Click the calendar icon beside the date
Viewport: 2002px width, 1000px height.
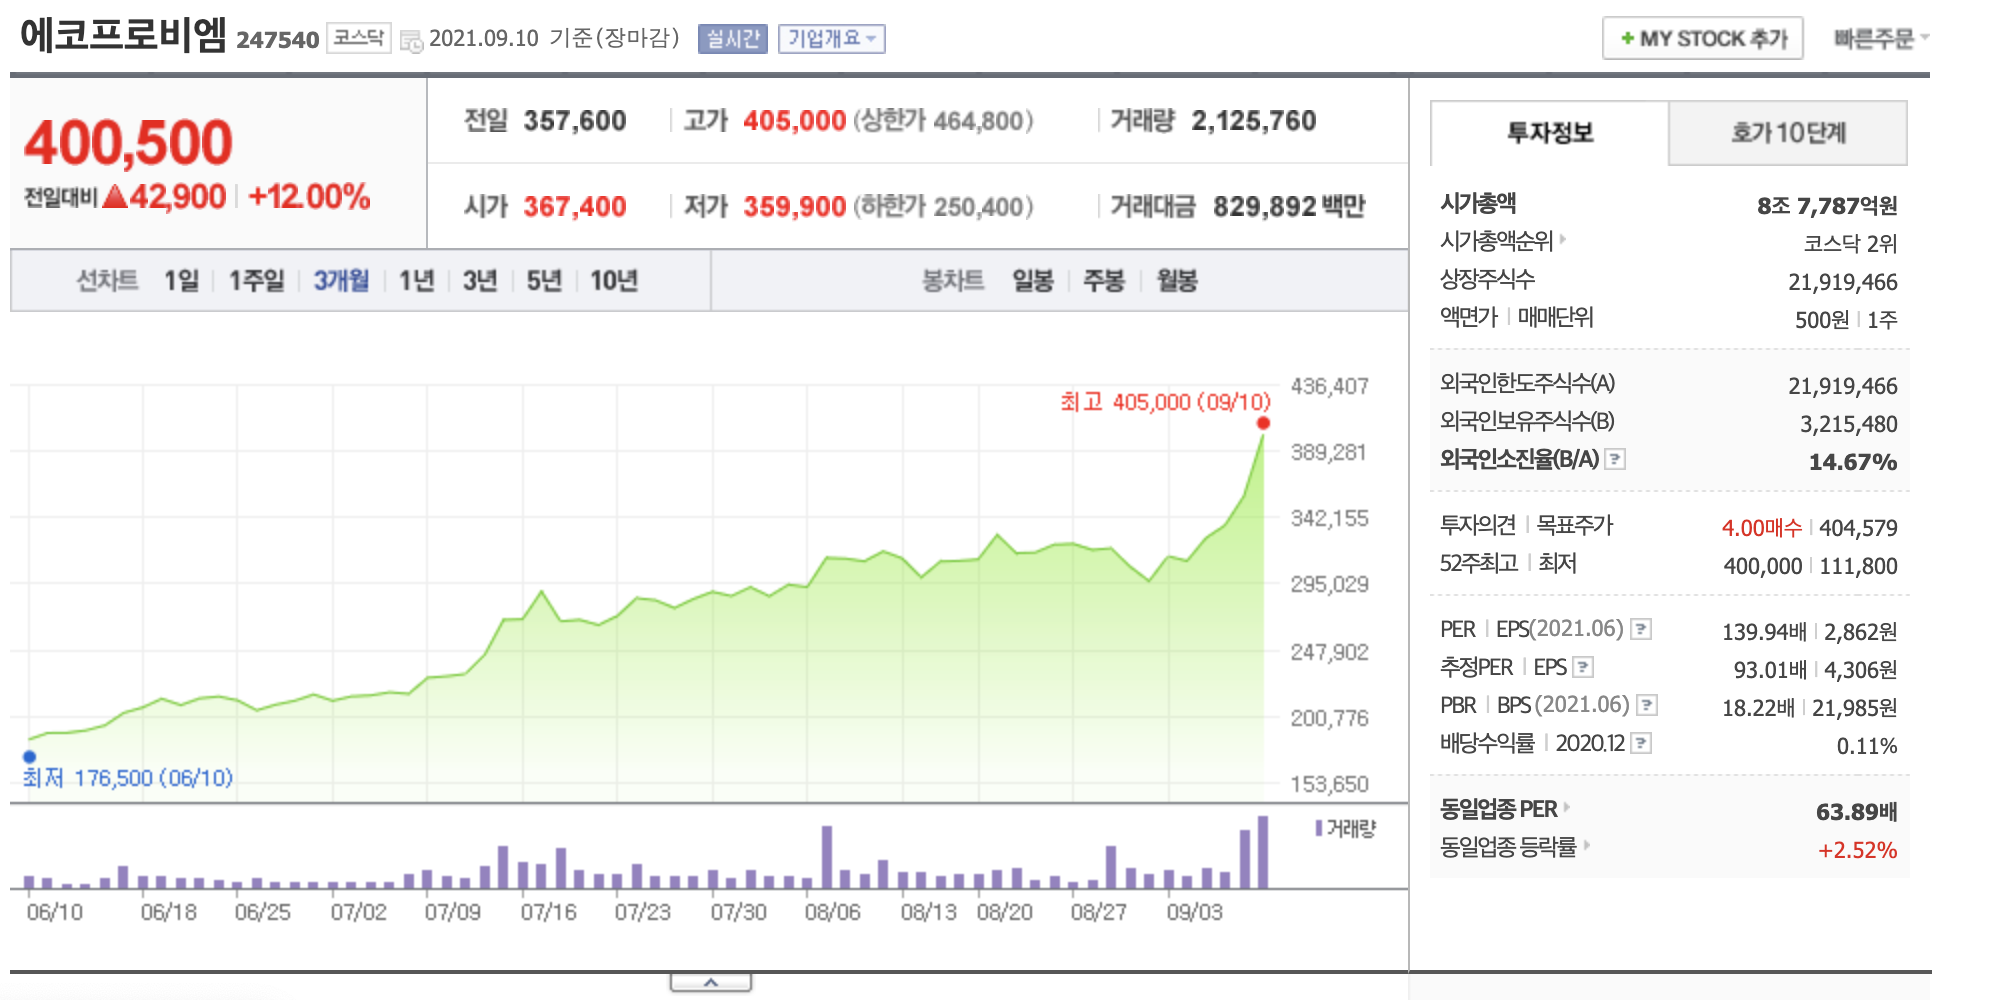pos(411,41)
